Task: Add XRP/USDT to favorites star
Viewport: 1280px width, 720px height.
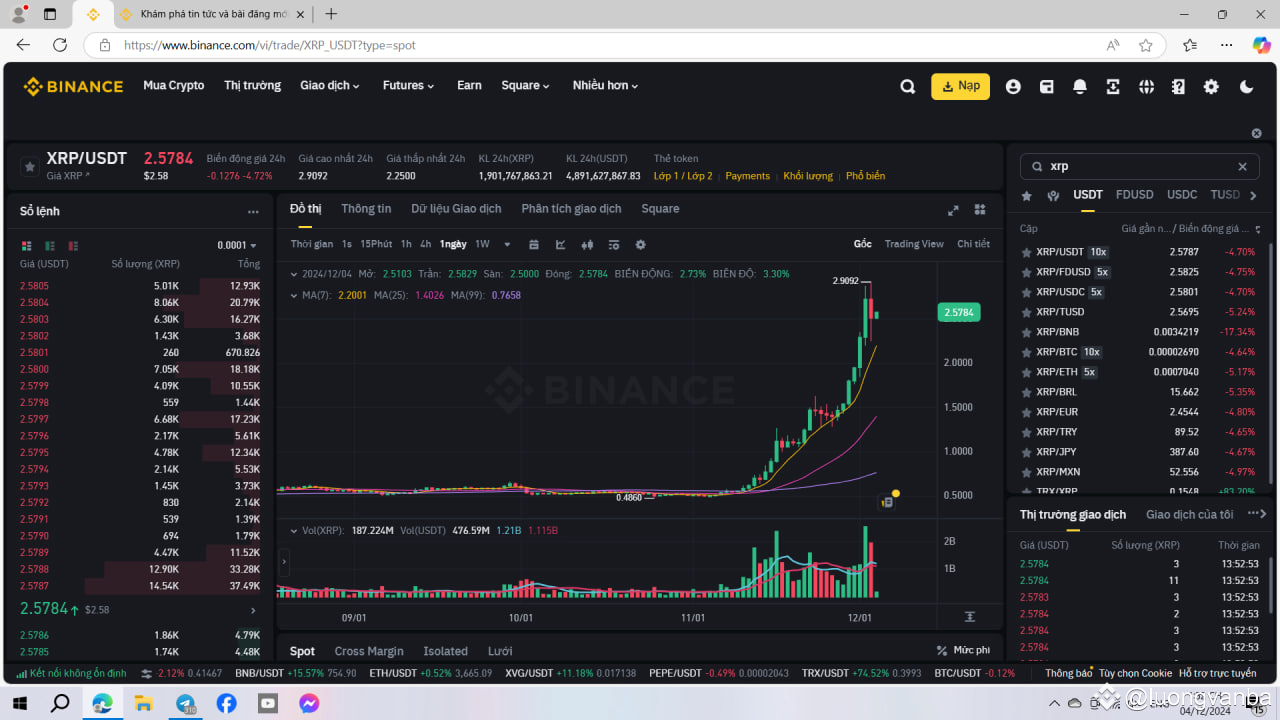Action: [x=30, y=167]
